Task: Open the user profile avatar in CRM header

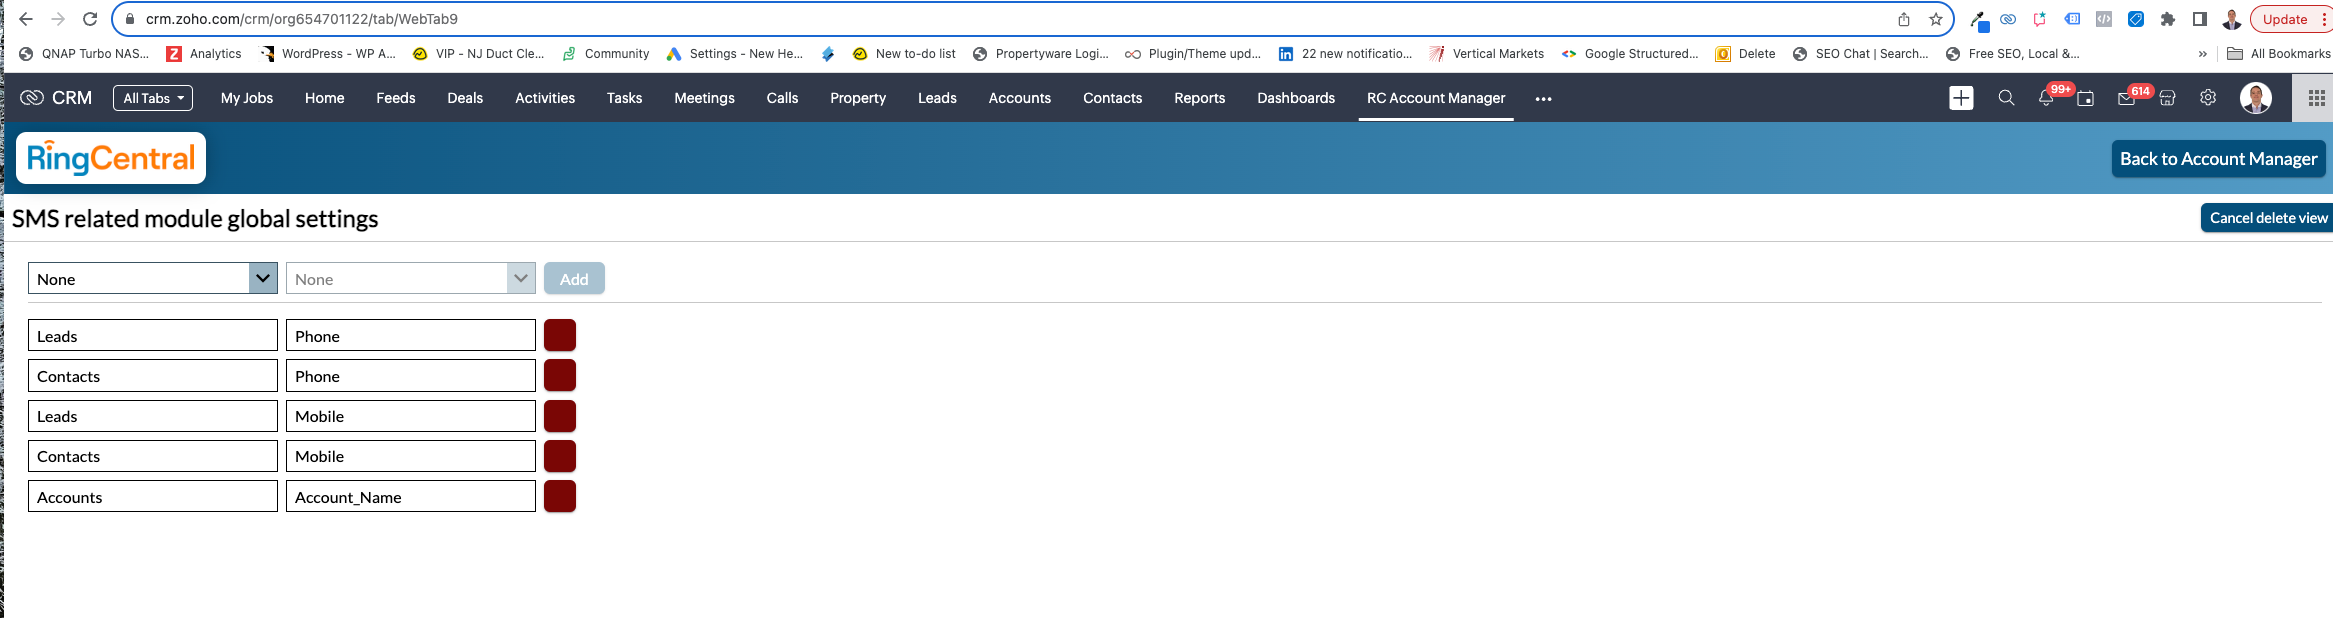Action: pyautogui.click(x=2255, y=98)
